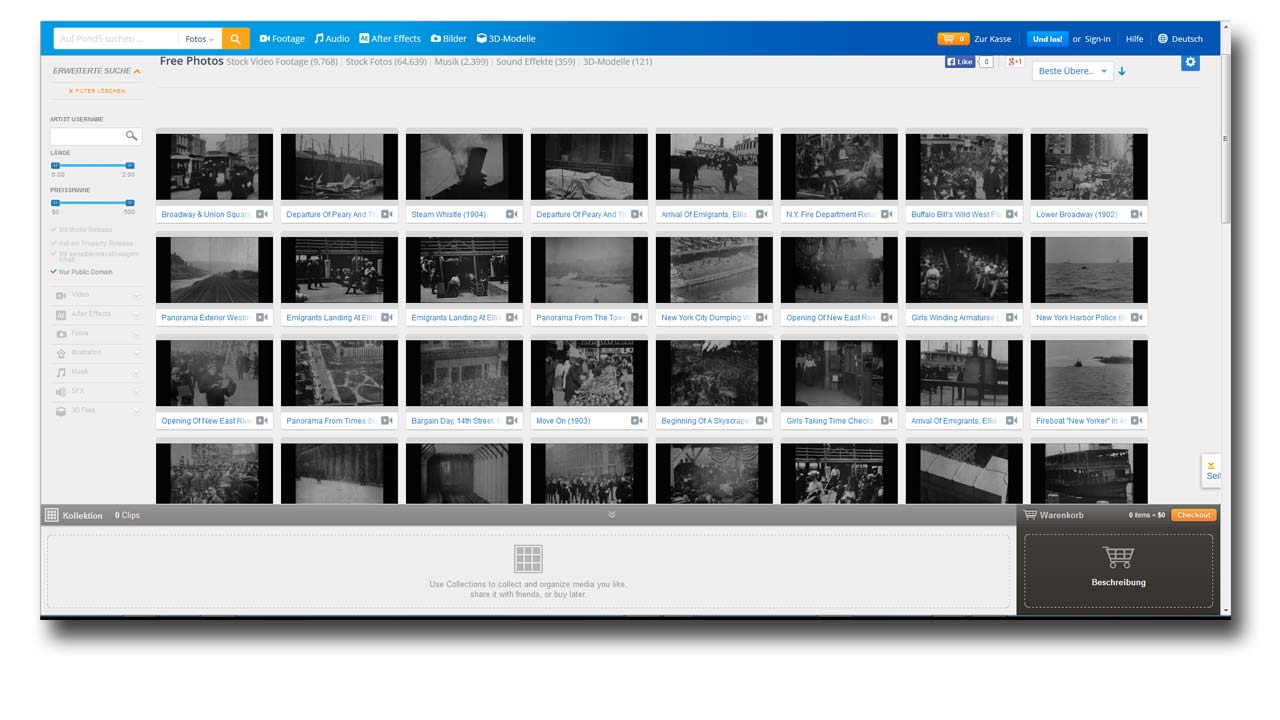This screenshot has width=1280, height=720.
Task: Click the Google +1 icon
Action: pyautogui.click(x=1014, y=62)
